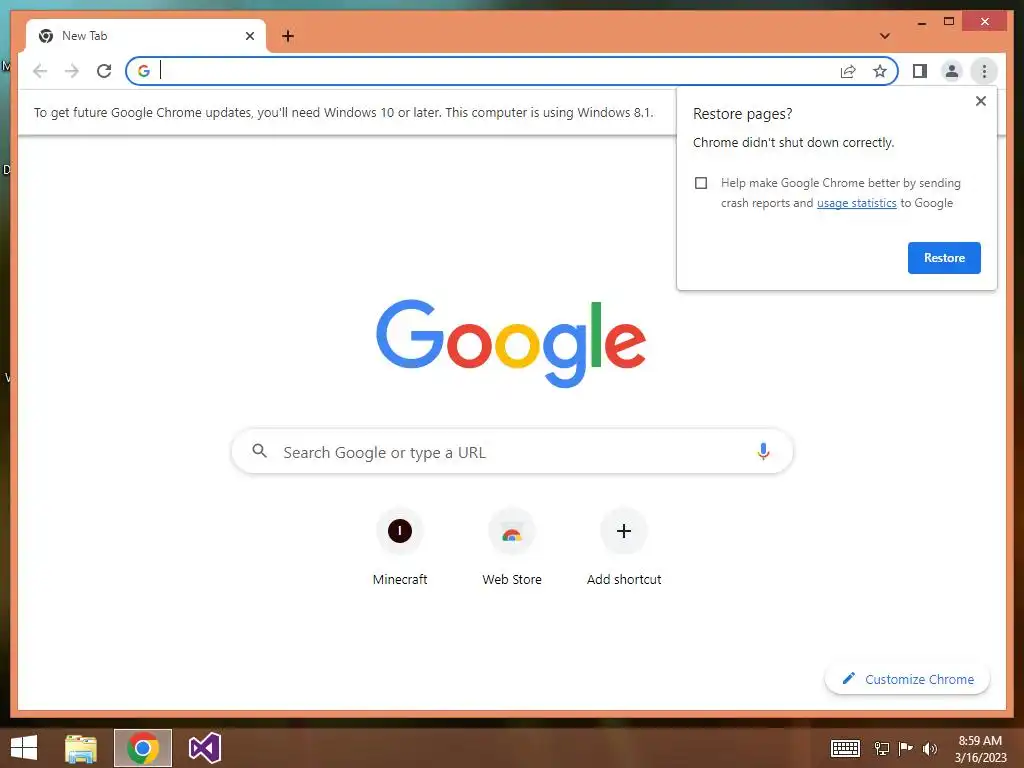Open the Minecraft shortcut tile
The image size is (1024, 768).
click(x=400, y=547)
